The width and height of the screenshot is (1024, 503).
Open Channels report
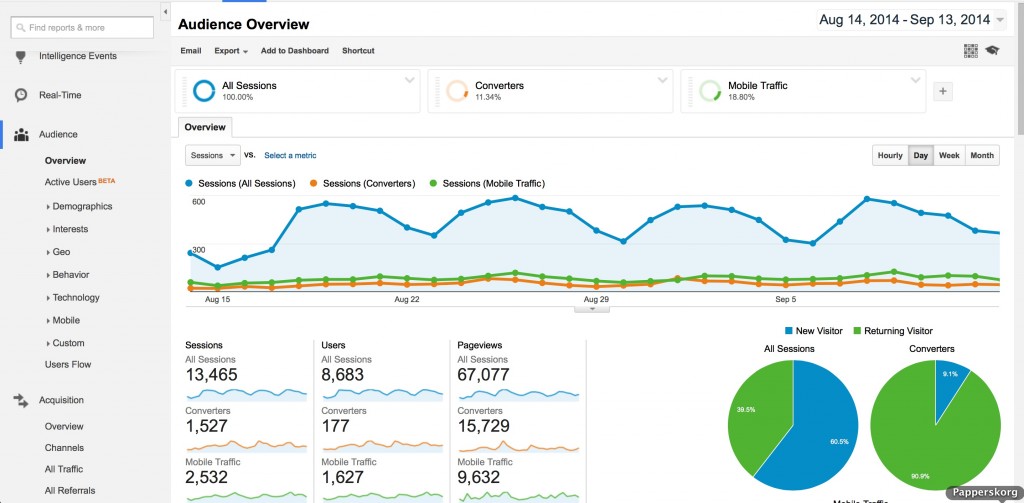click(x=64, y=448)
